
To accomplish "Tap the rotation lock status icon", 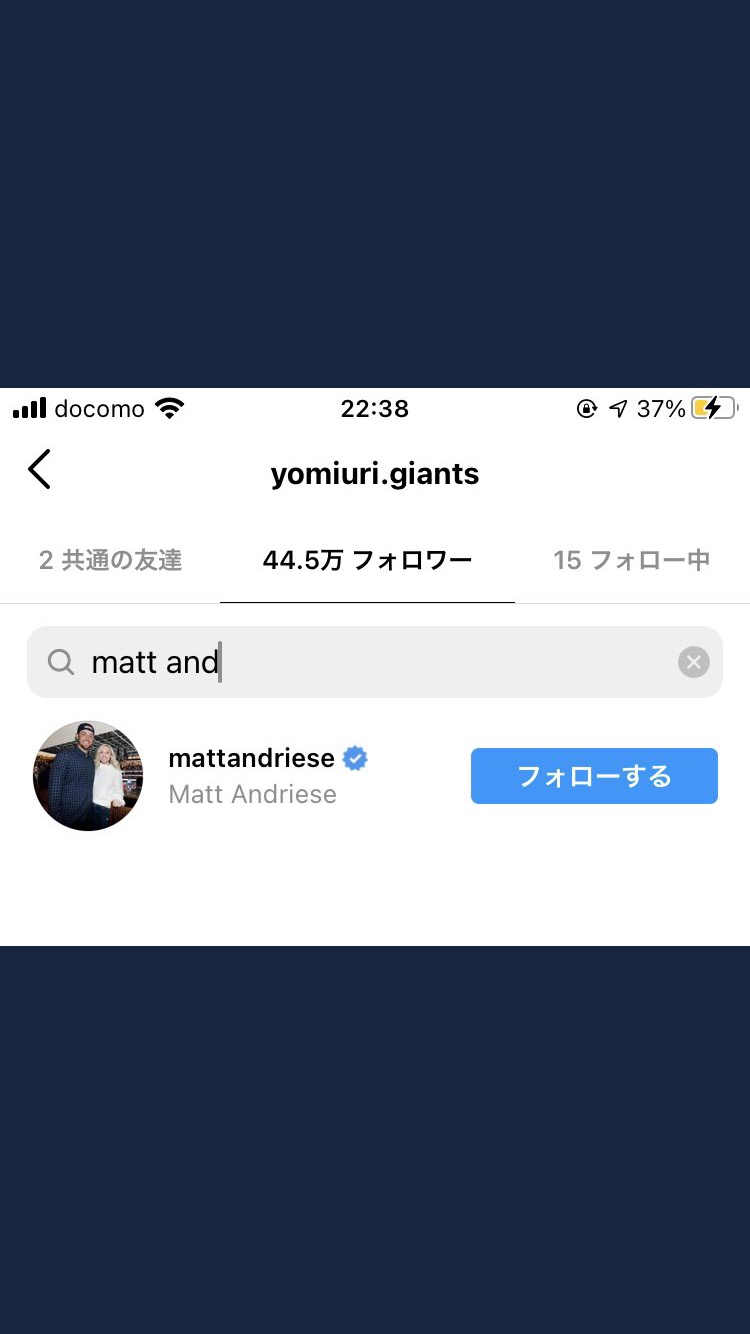I will (587, 408).
